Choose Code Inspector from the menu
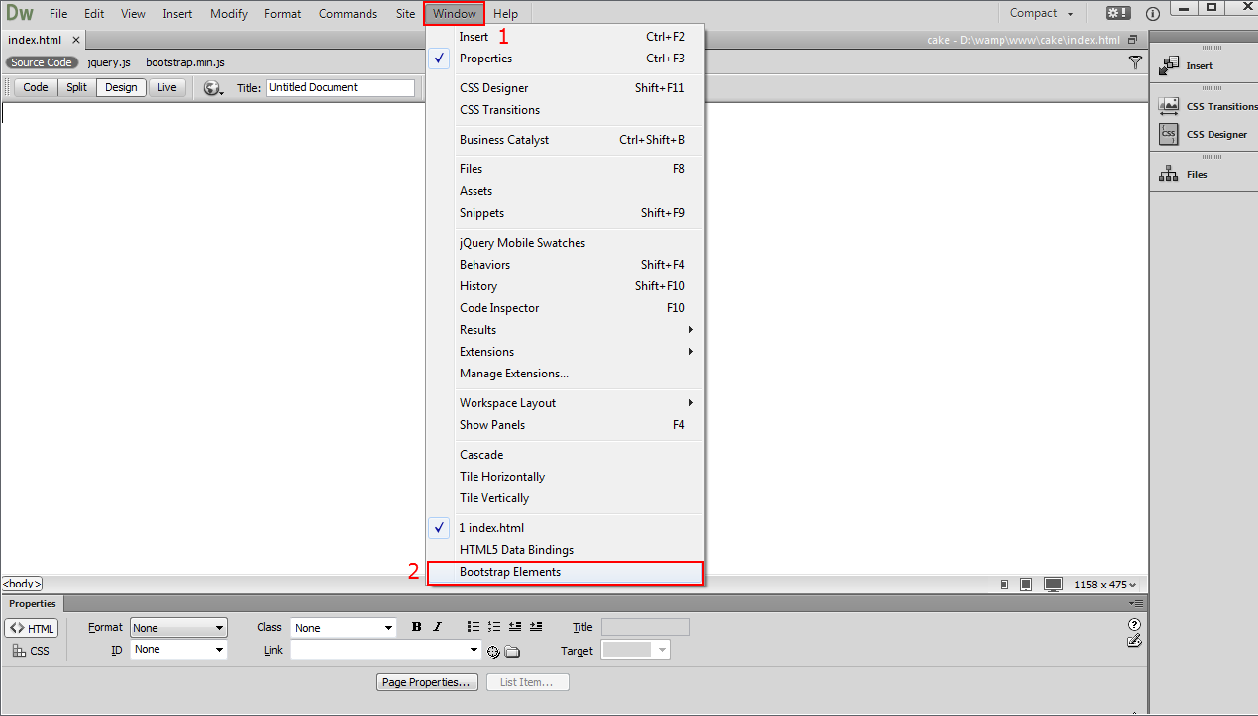 coord(566,308)
